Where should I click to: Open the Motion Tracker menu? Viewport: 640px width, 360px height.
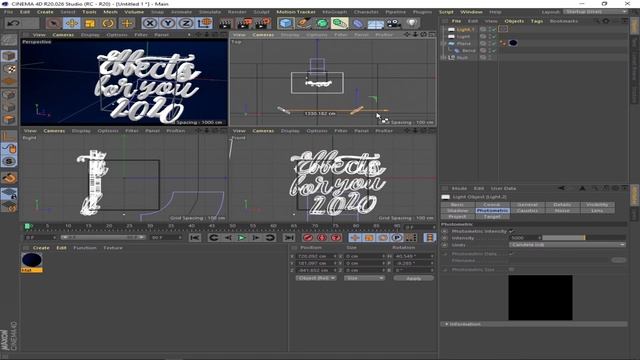[x=296, y=12]
